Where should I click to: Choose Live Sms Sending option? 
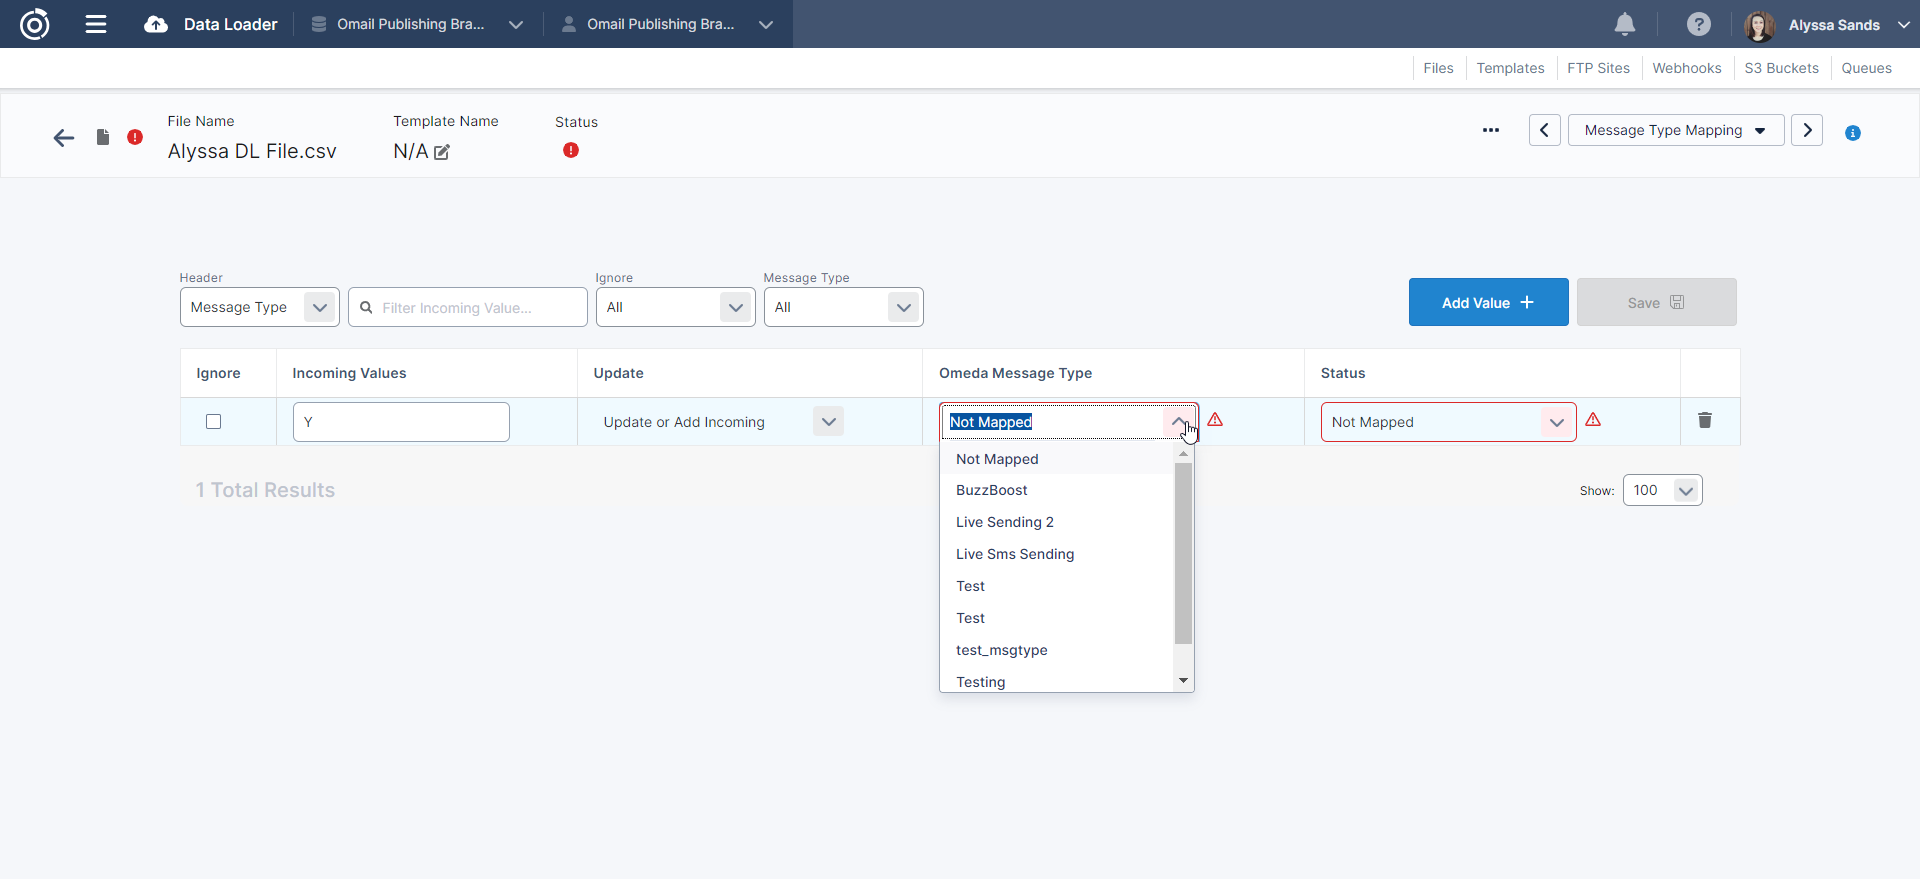[1014, 554]
